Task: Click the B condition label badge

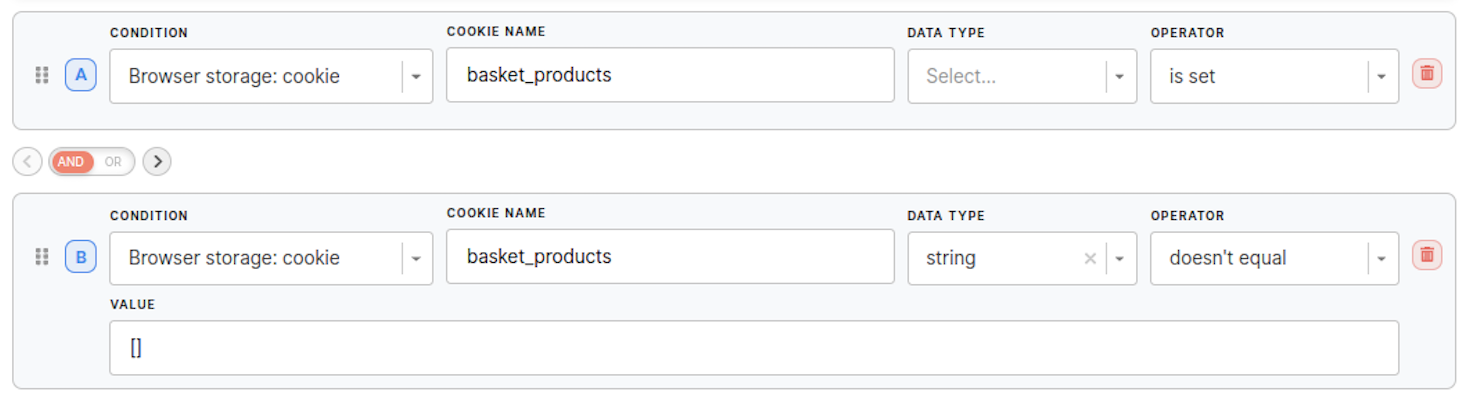Action: tap(81, 257)
